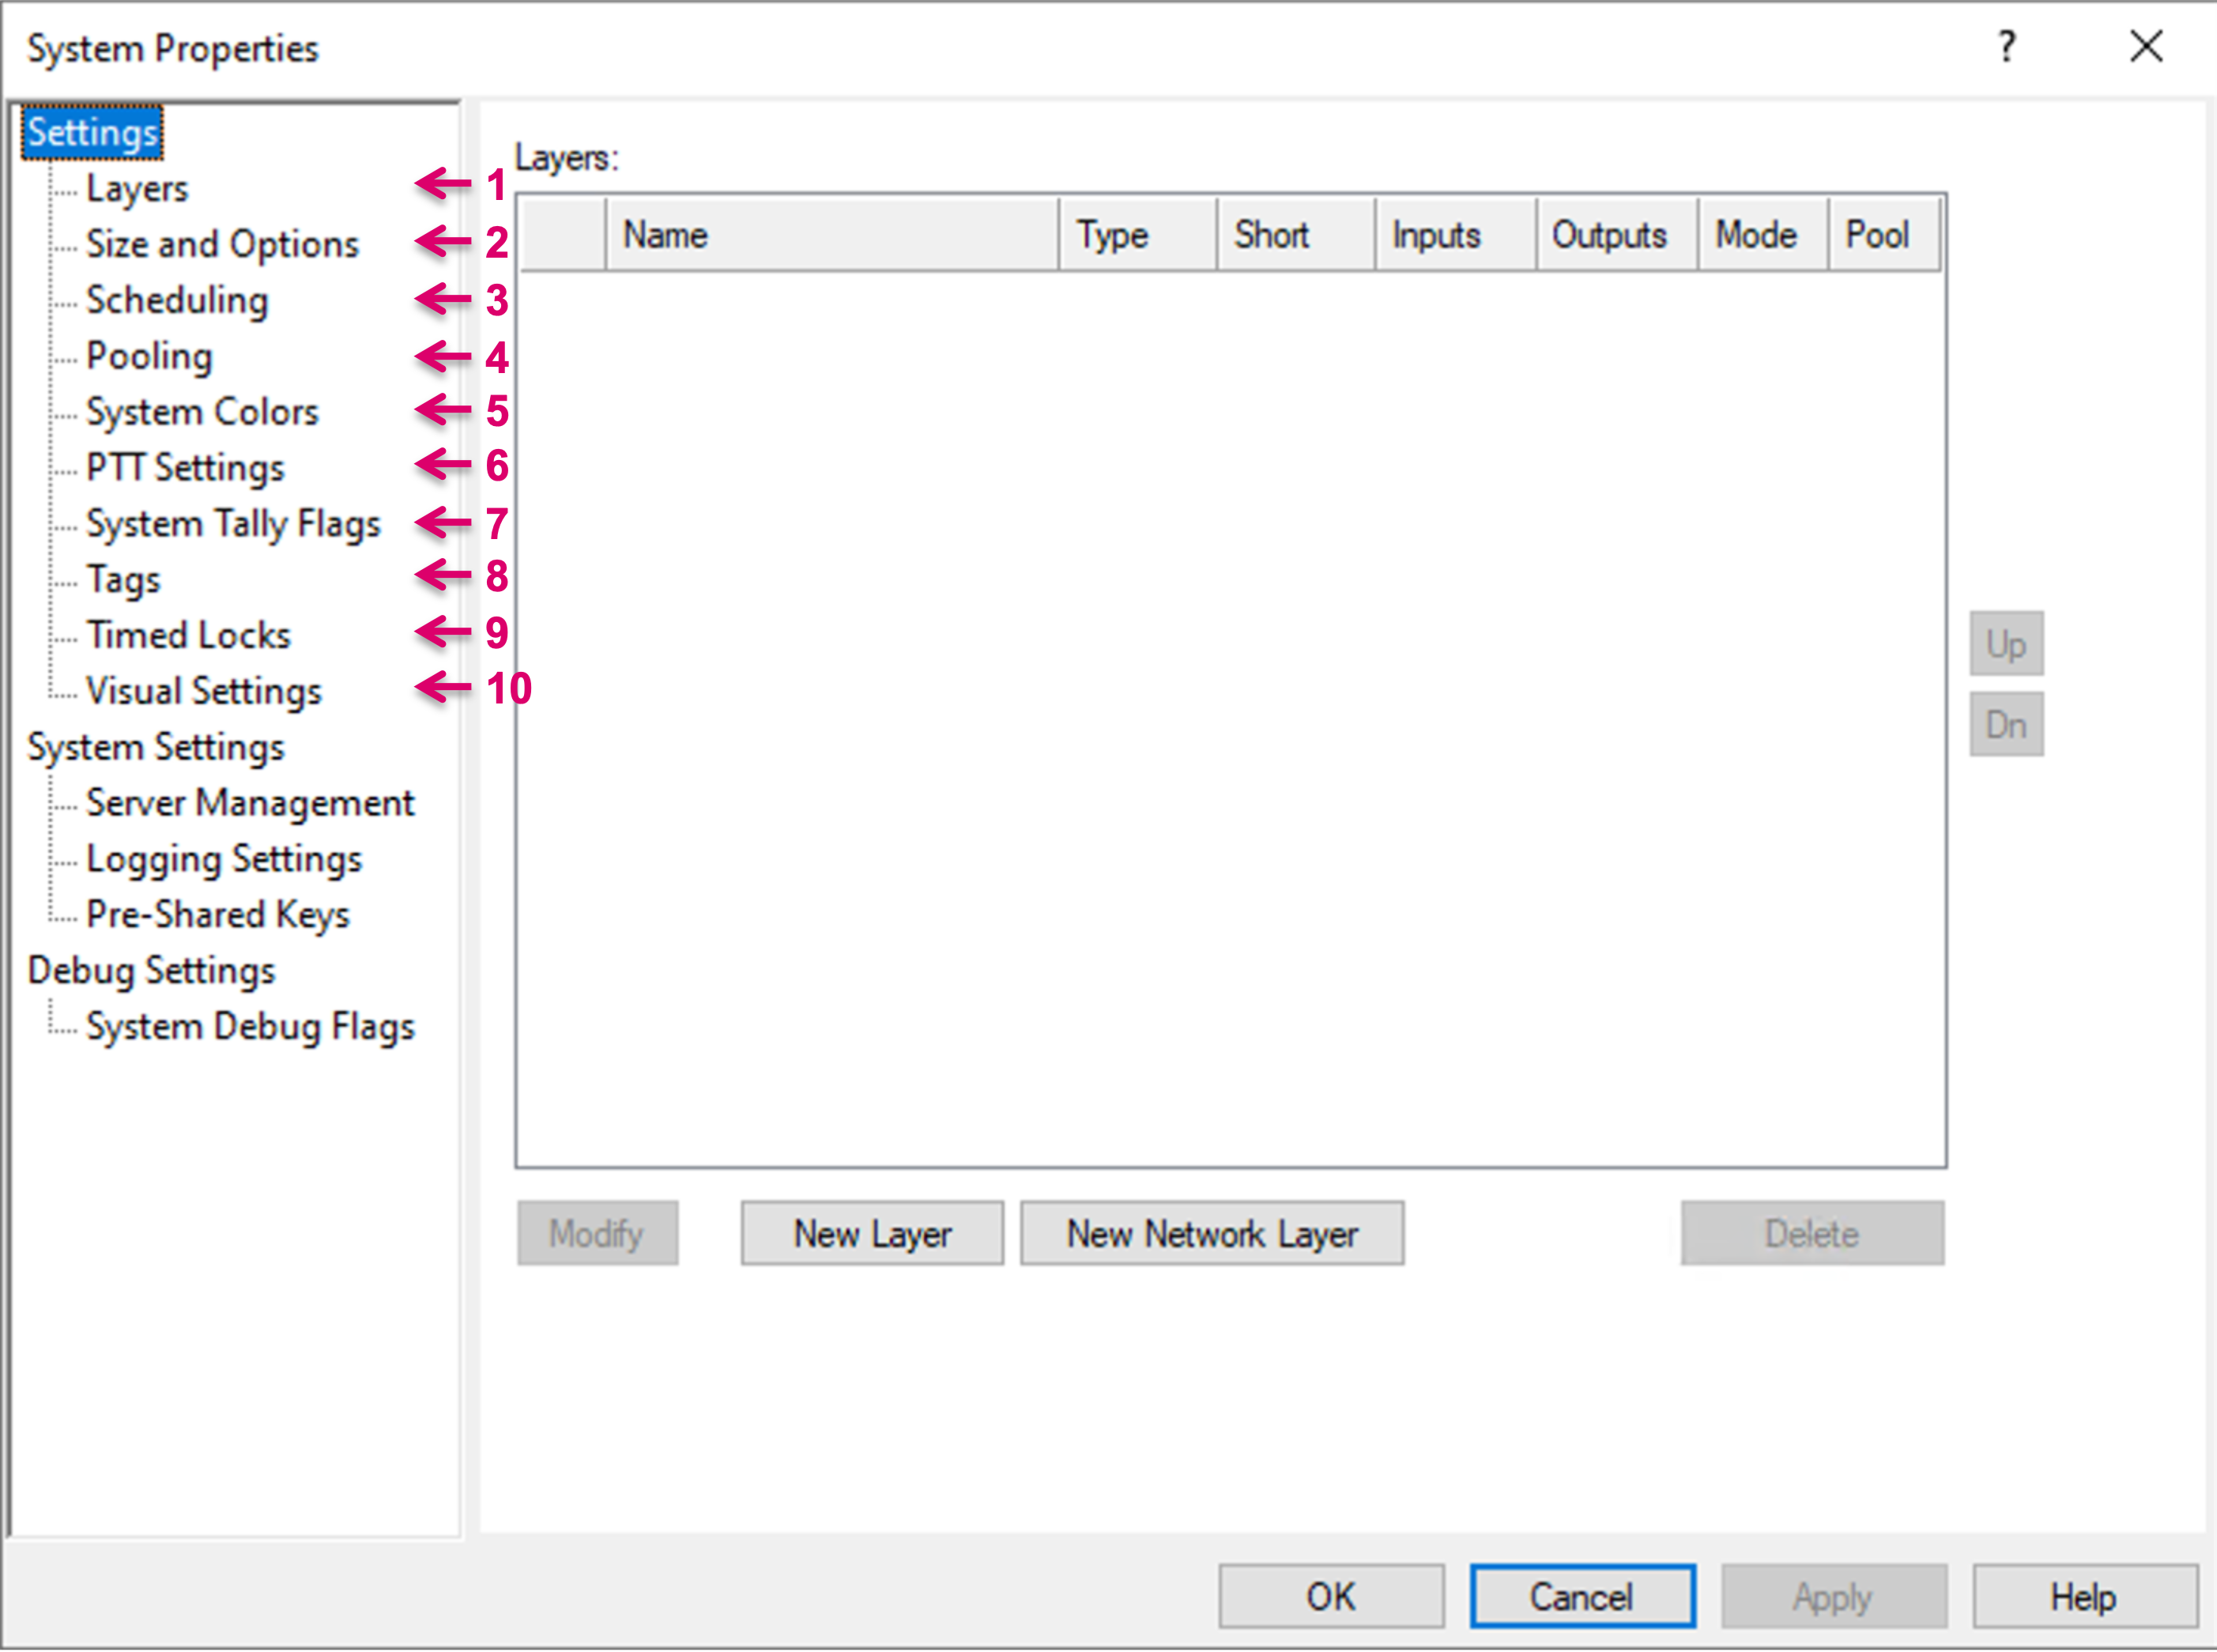Sort layers by Name column header
Viewport: 2217px width, 1652px height.
click(831, 235)
